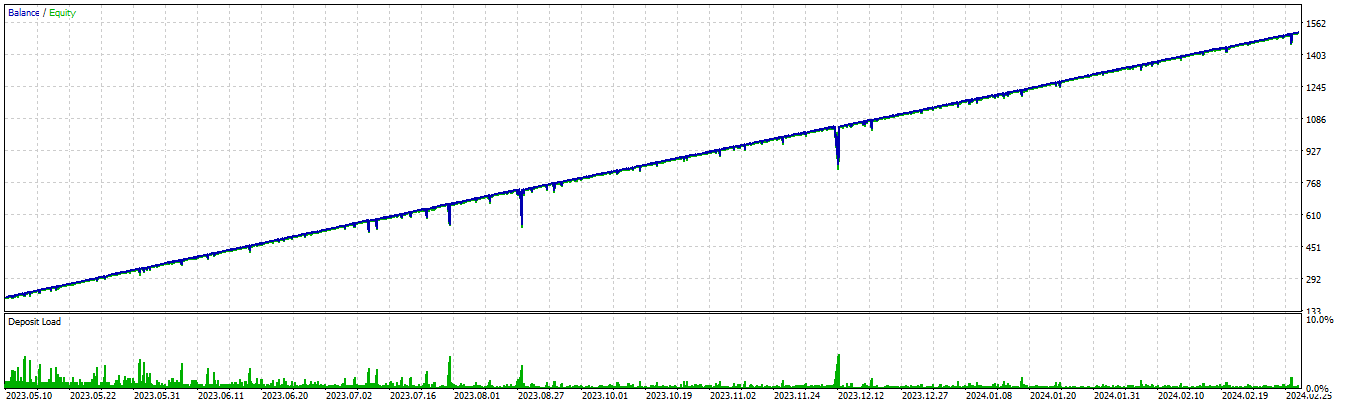Click the 2023.12.12 date label

coord(861,397)
